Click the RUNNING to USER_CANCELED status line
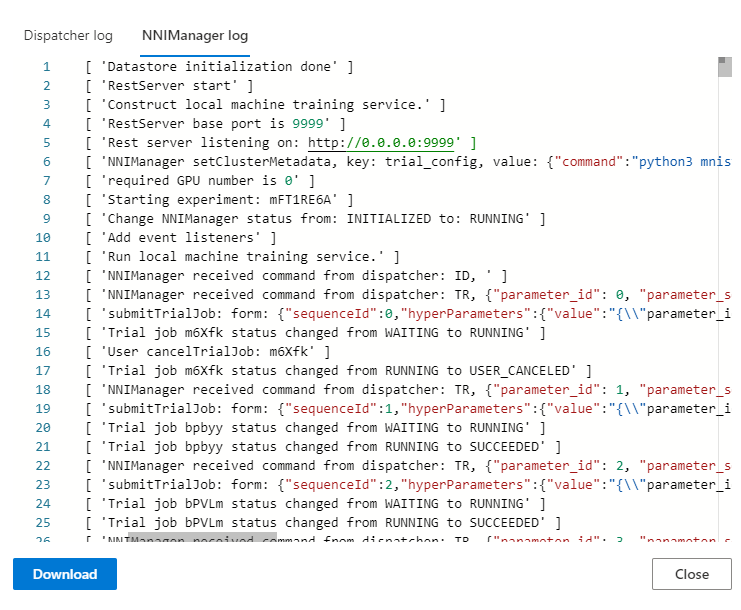This screenshot has width=741, height=610. (340, 371)
